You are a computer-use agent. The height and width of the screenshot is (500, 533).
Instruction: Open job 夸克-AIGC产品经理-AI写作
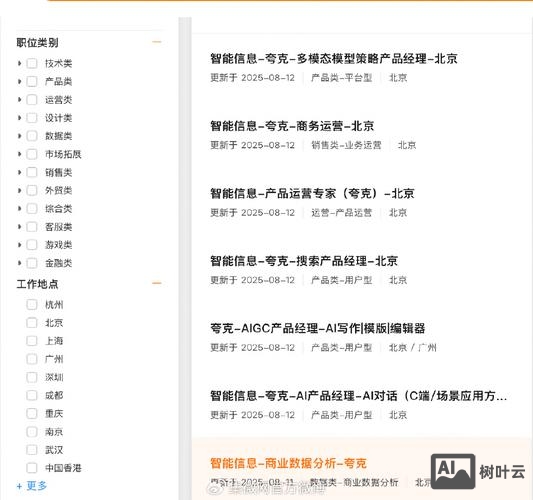[317, 328]
